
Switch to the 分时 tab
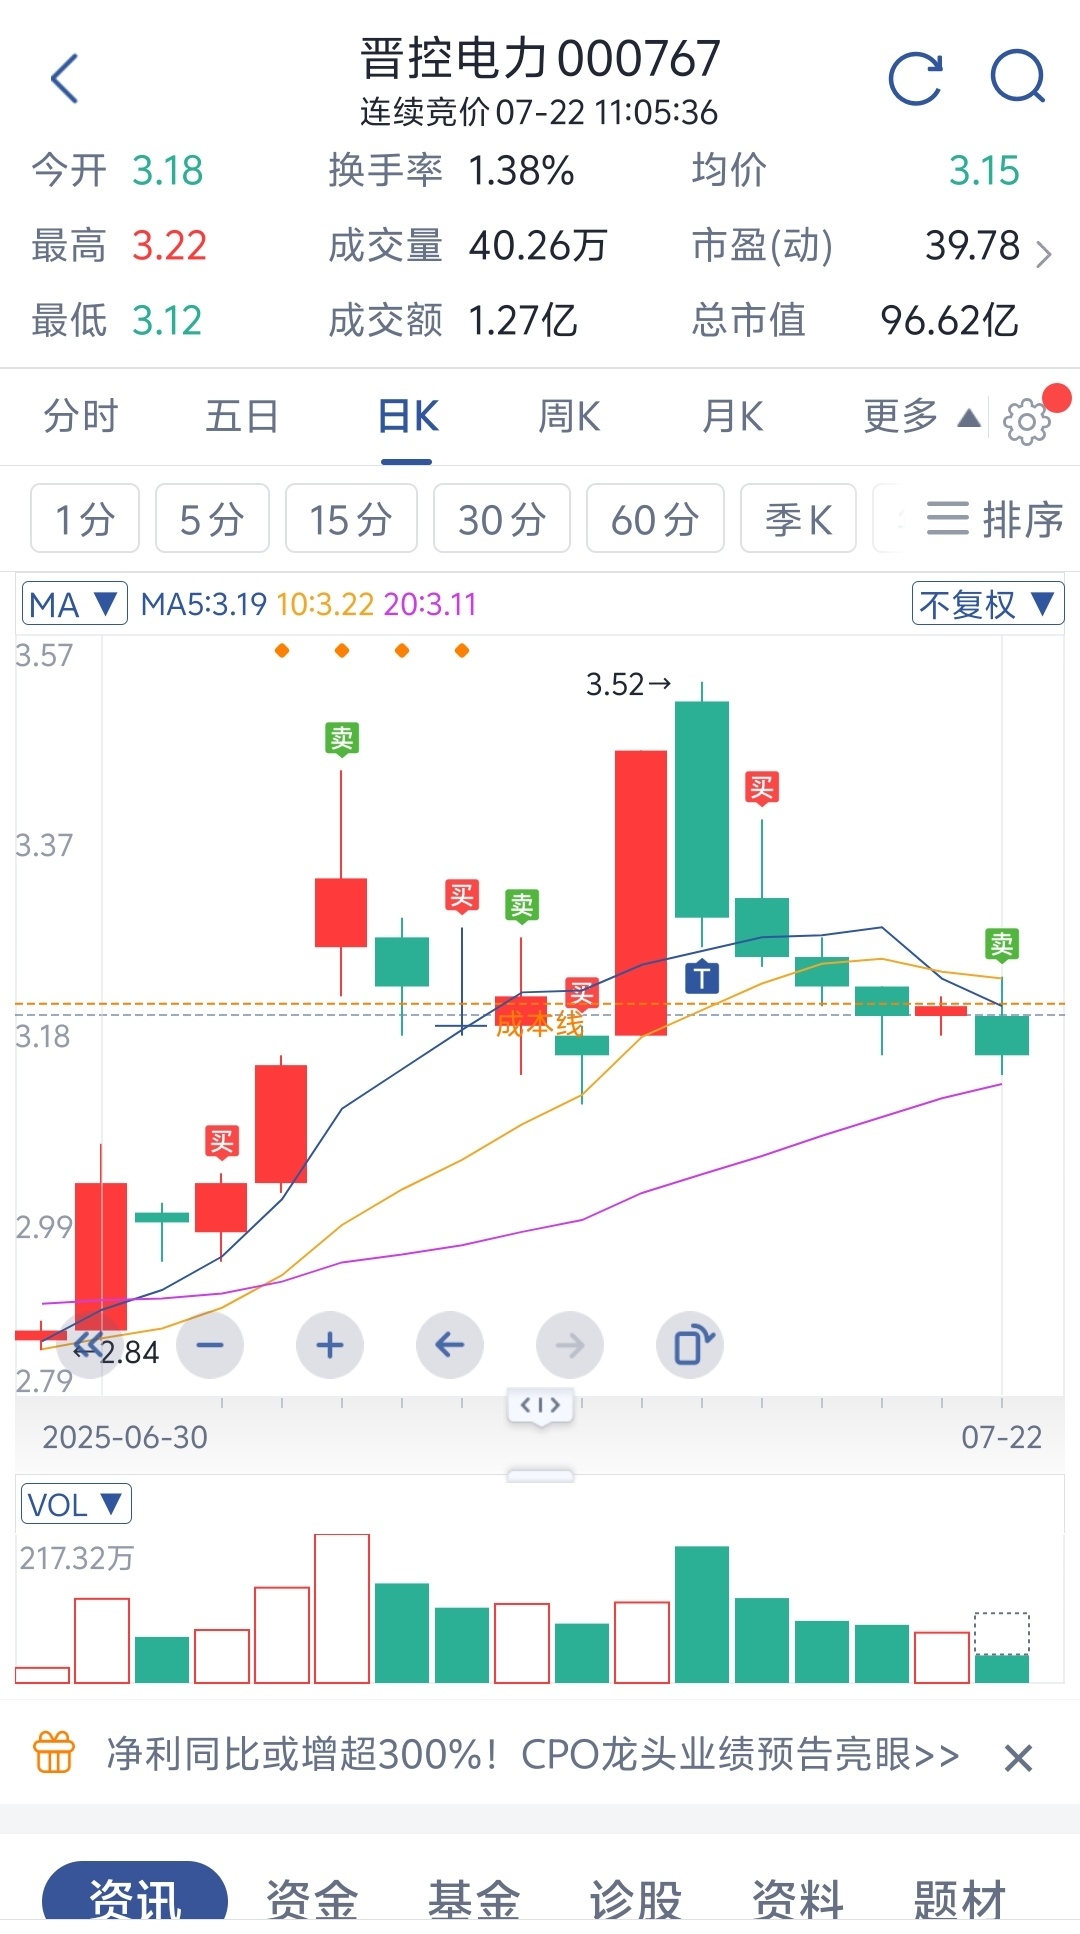(x=81, y=417)
